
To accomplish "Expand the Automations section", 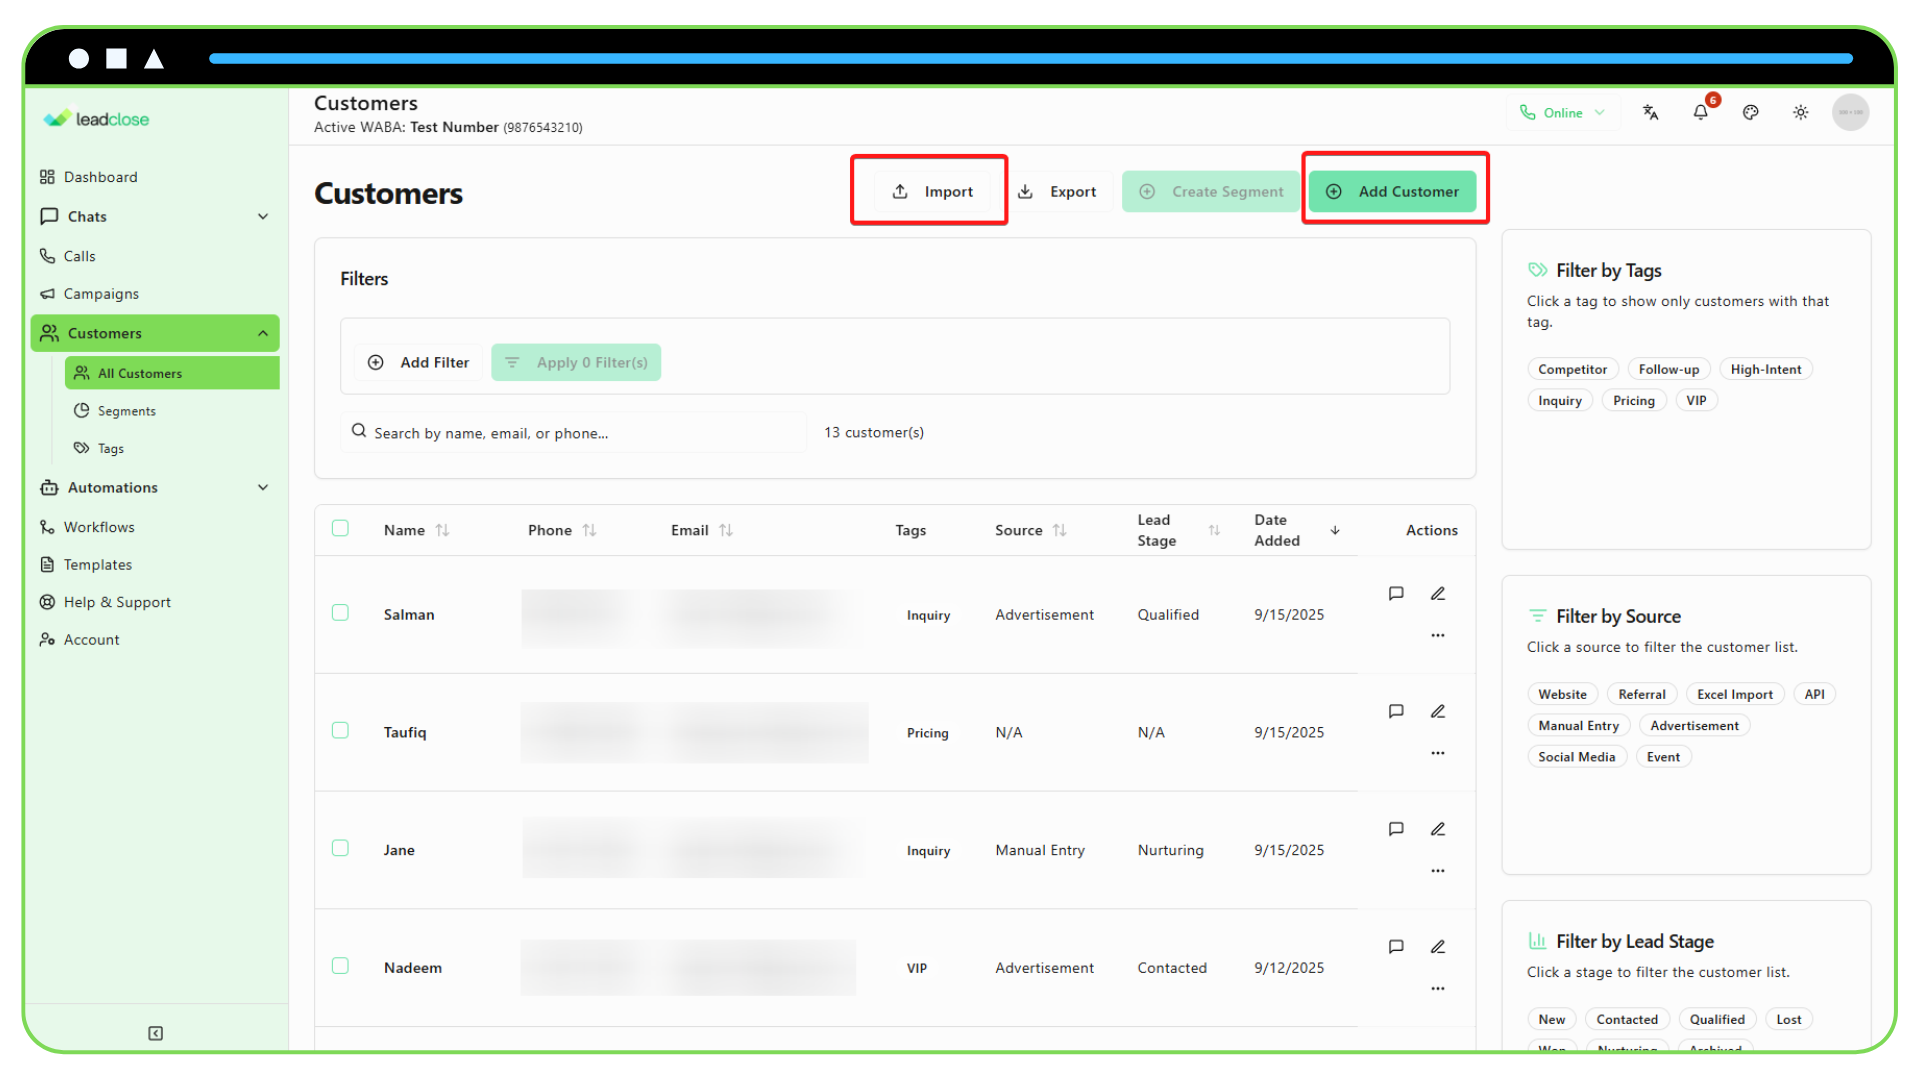I will coord(264,487).
